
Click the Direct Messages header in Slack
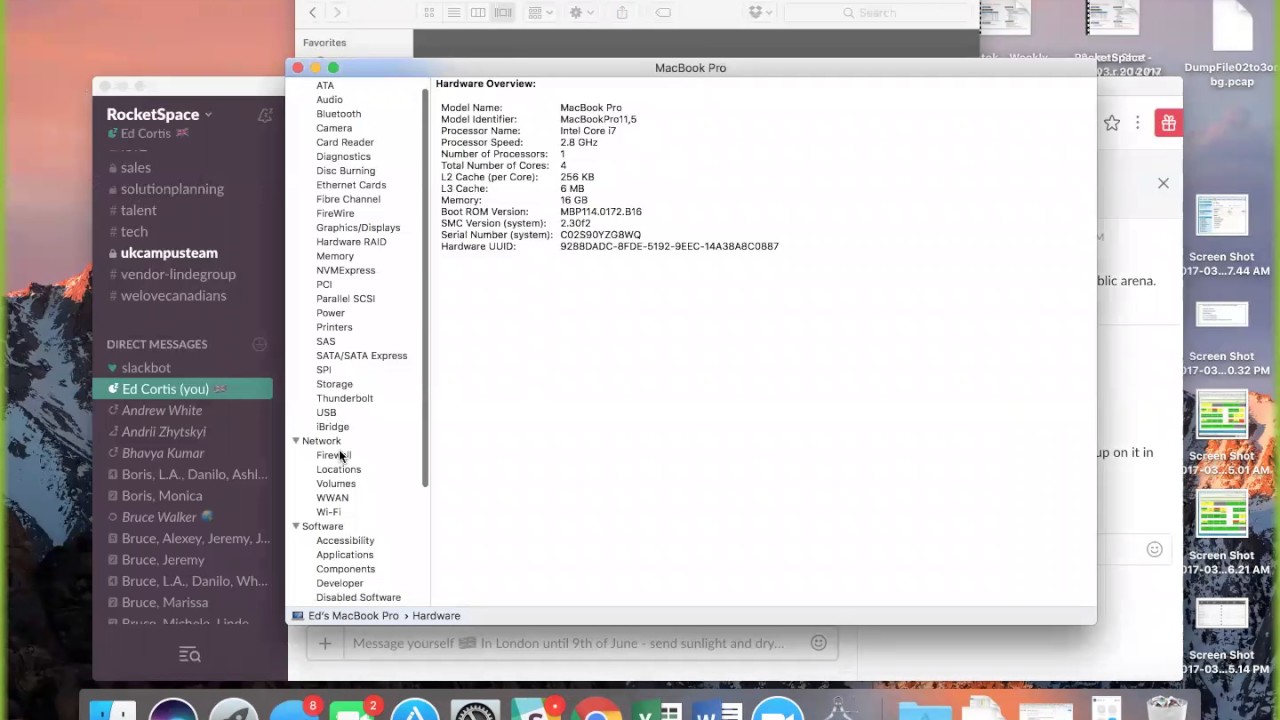click(x=157, y=344)
